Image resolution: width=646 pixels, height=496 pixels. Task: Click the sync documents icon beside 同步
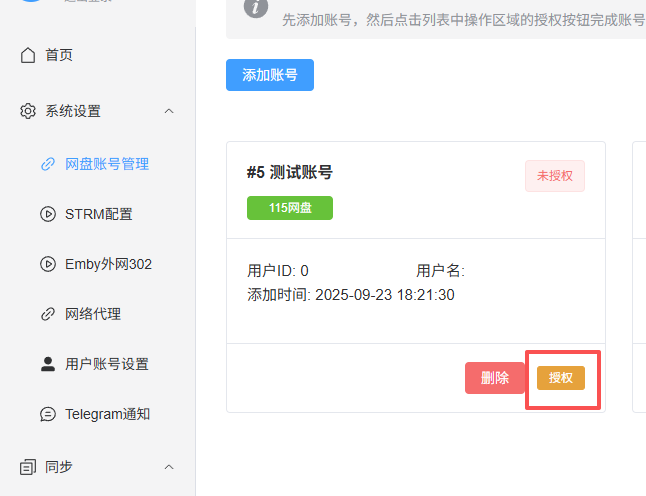coord(28,467)
